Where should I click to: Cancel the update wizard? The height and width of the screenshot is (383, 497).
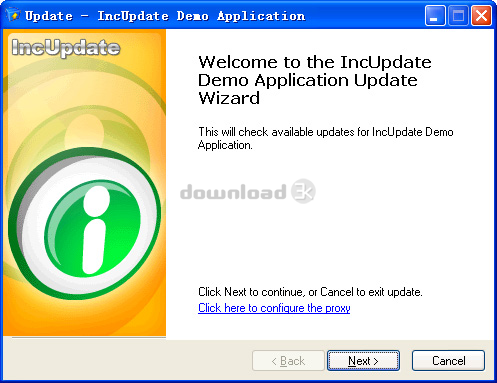[448, 360]
